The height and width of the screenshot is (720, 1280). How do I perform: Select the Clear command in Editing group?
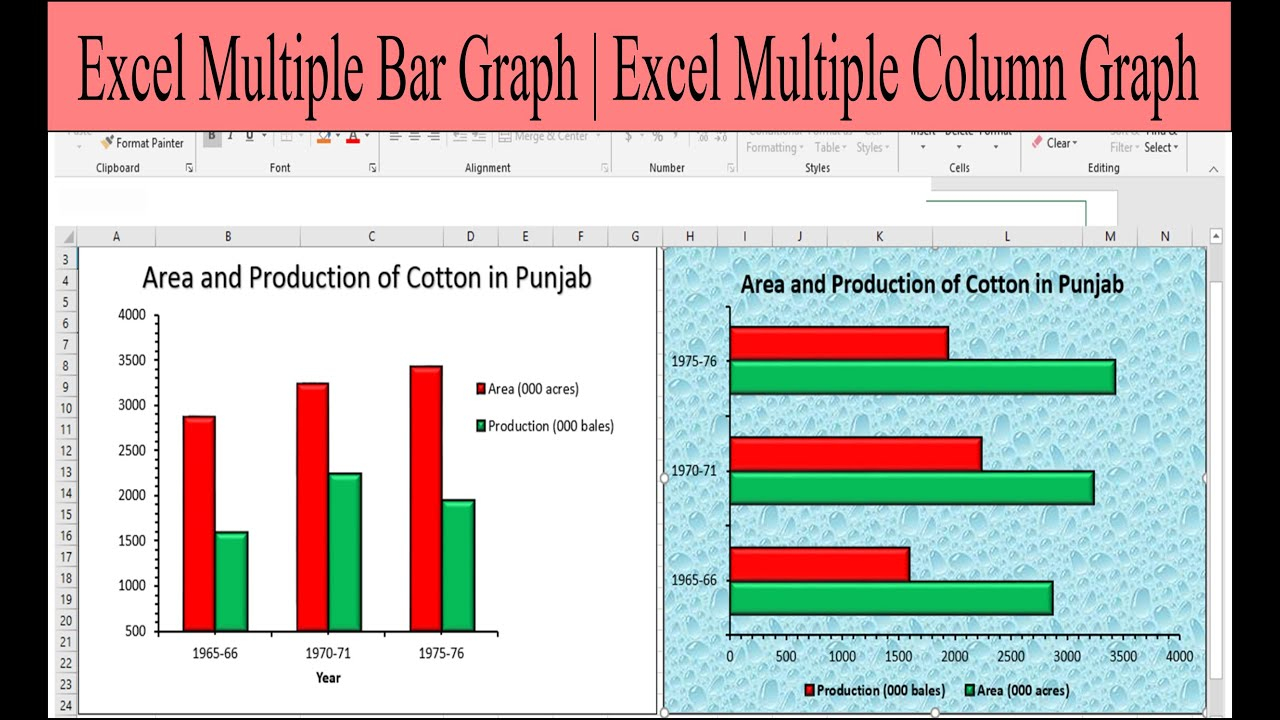tap(1058, 143)
